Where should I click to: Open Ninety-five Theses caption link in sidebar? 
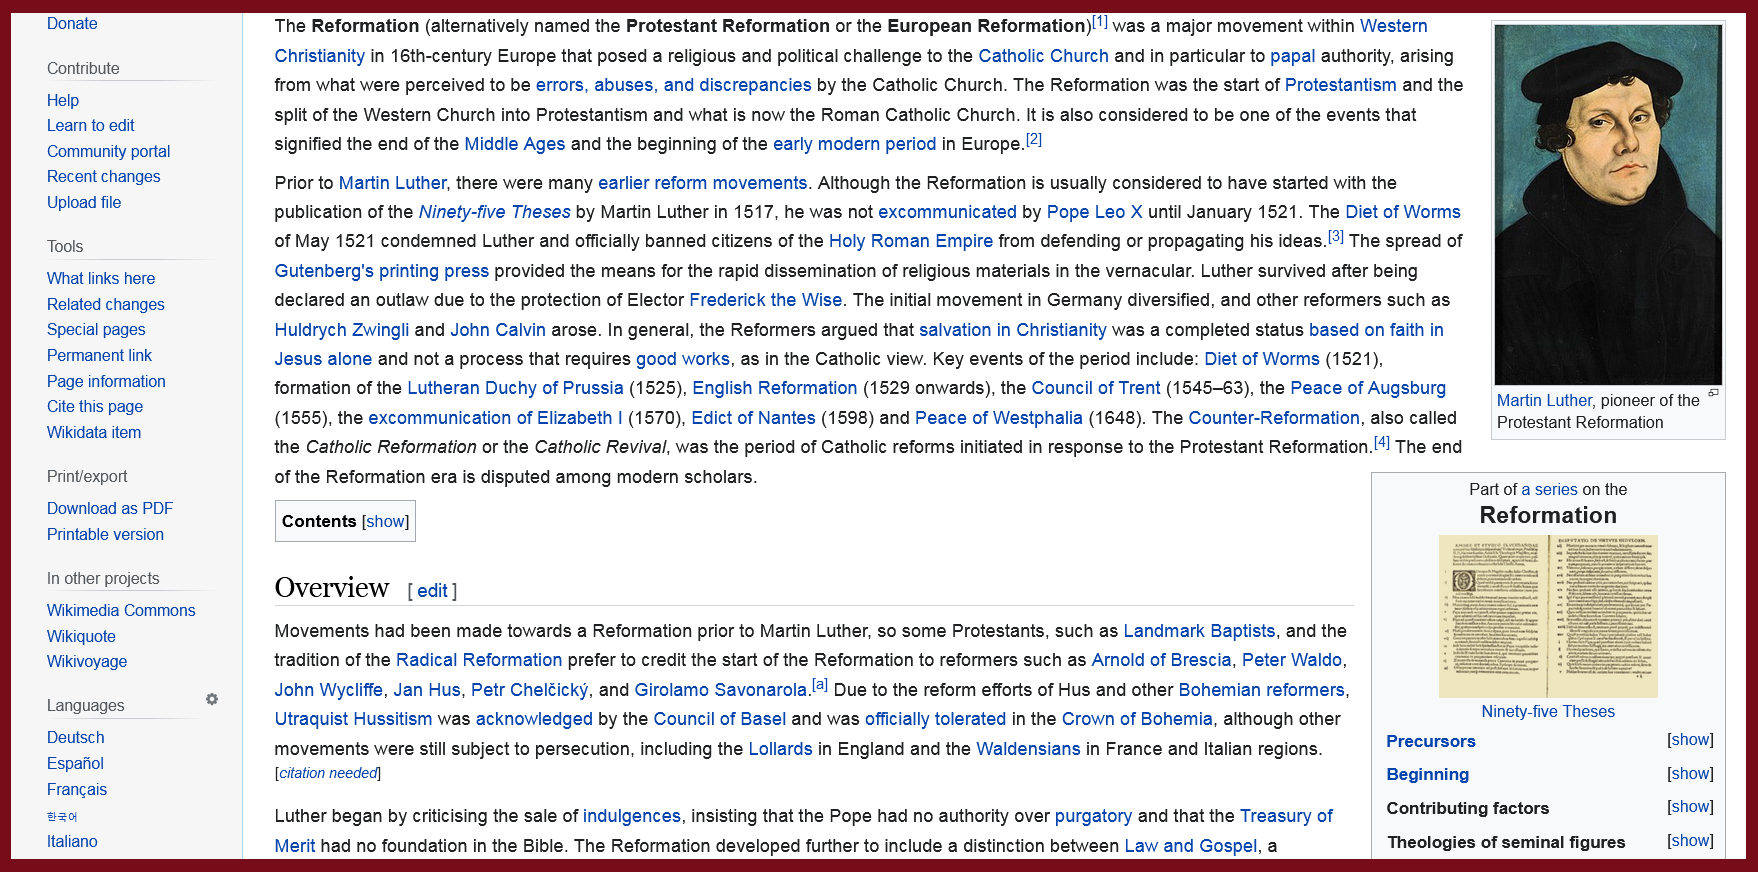(1548, 712)
